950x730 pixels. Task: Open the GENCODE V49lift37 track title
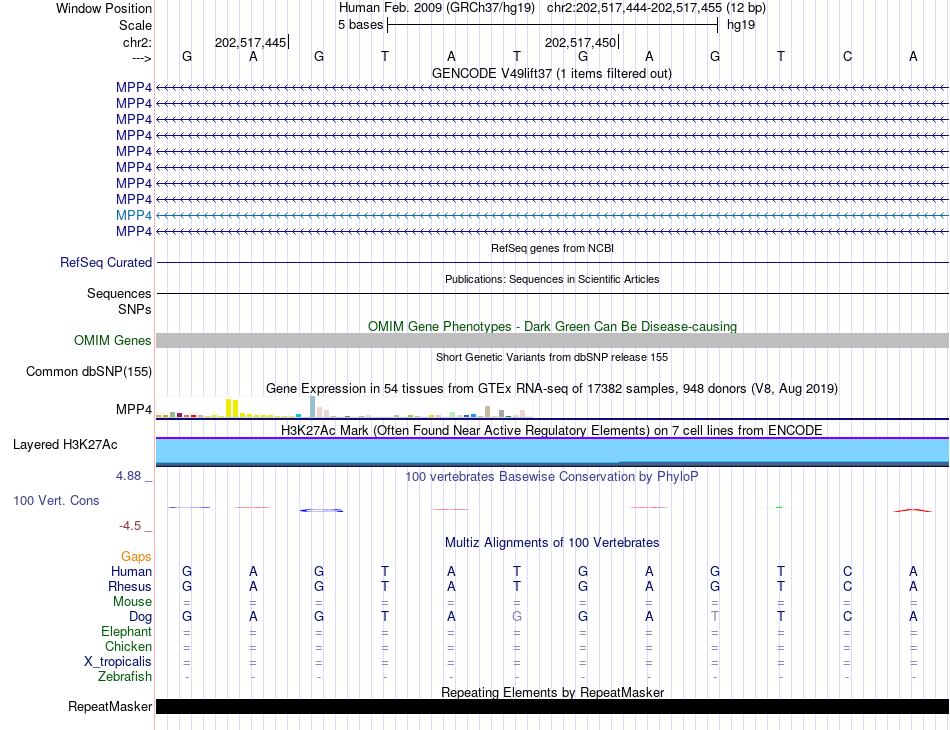coord(552,73)
